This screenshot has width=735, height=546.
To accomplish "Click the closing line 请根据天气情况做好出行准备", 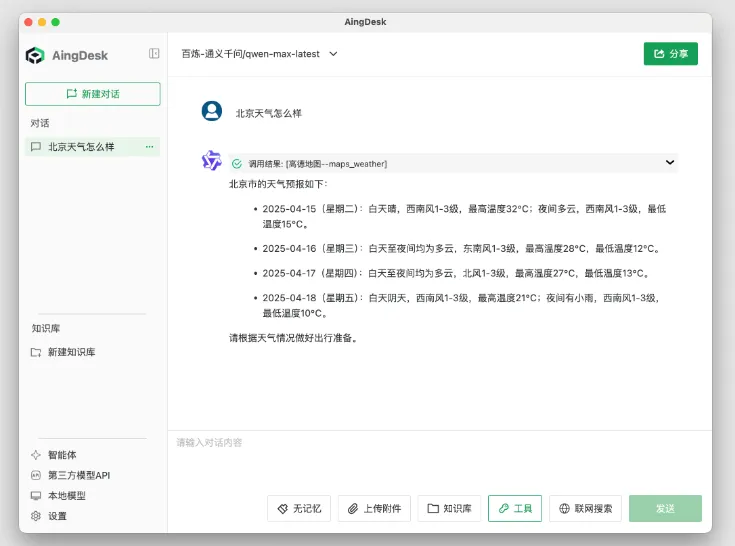I will 294,338.
